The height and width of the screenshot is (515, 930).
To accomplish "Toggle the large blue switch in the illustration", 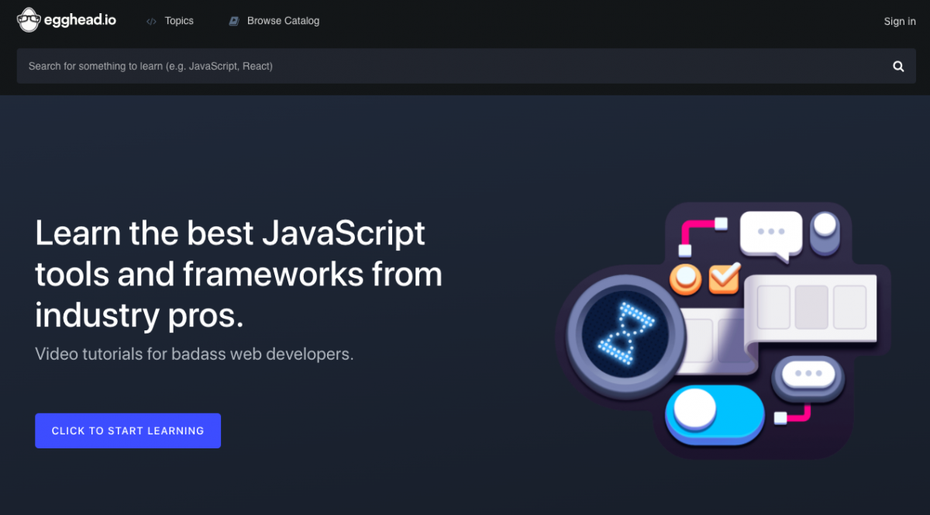I will point(714,411).
